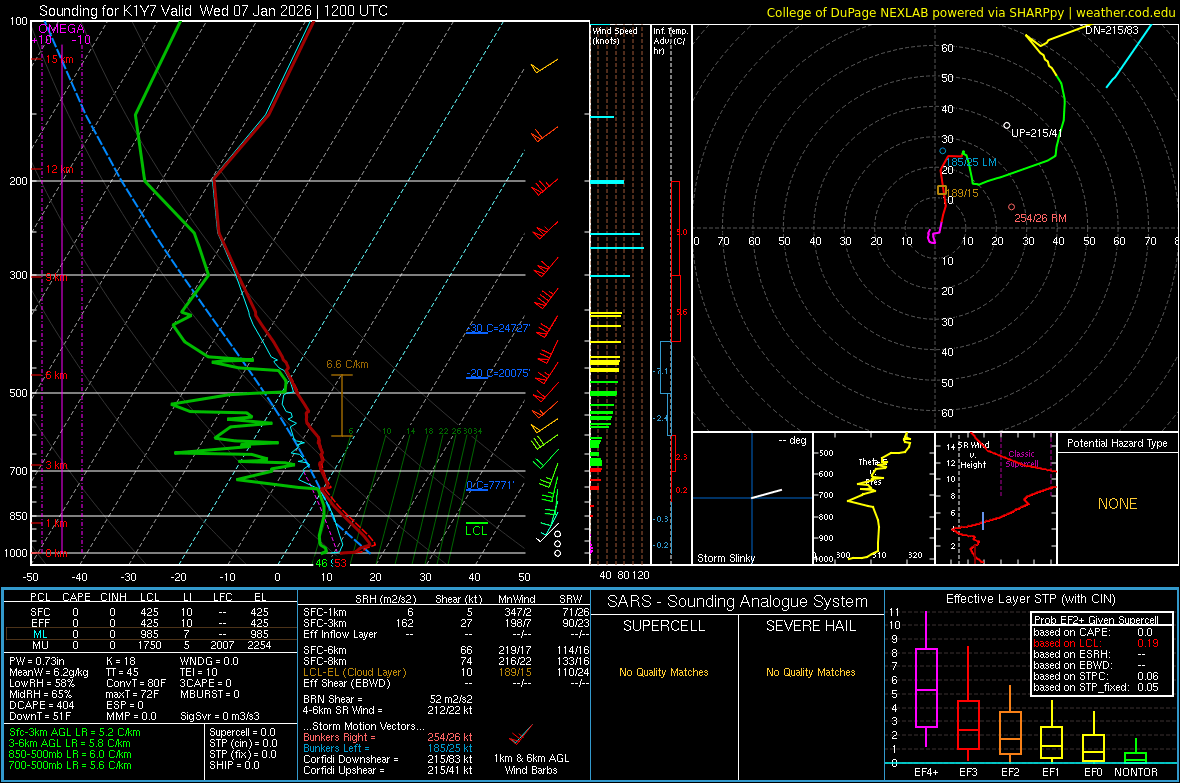Viewport: 1180px width, 783px height.
Task: Click the DN=215/83 hodograph label
Action: pos(1112,30)
